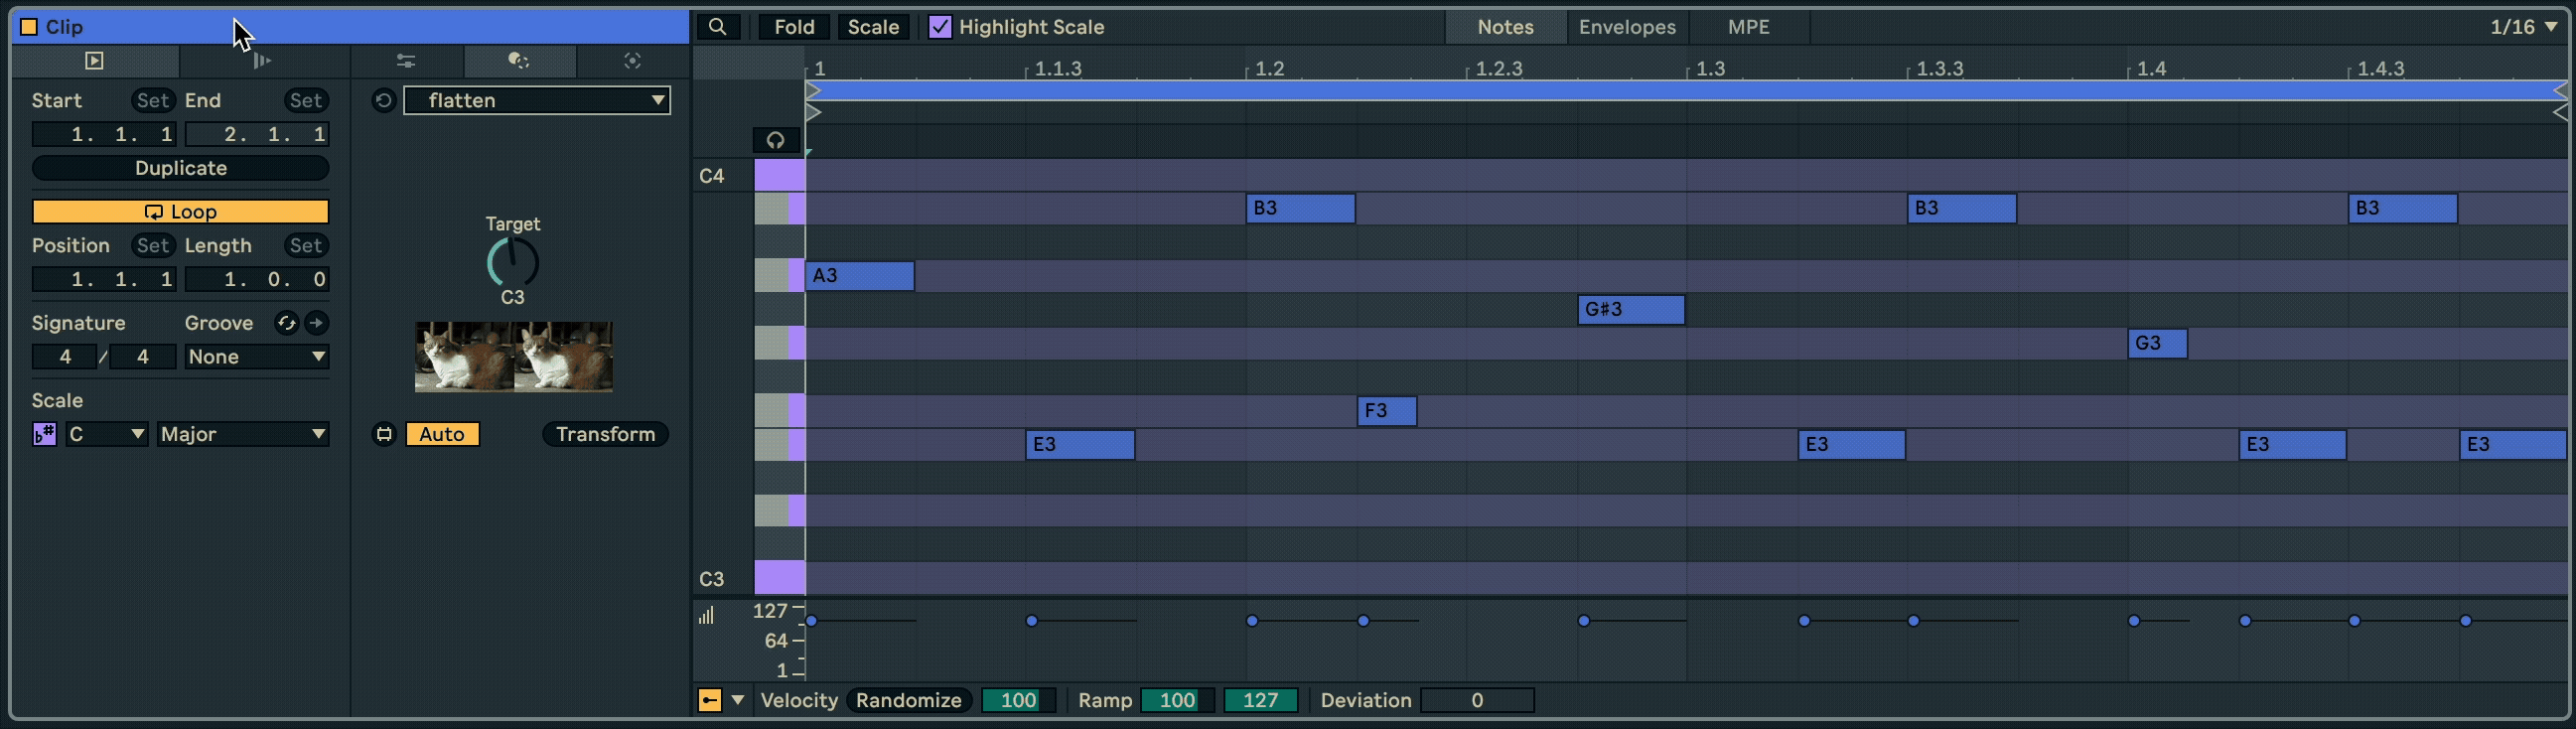Select the G#3 note in the piano roll

[x=1630, y=310]
